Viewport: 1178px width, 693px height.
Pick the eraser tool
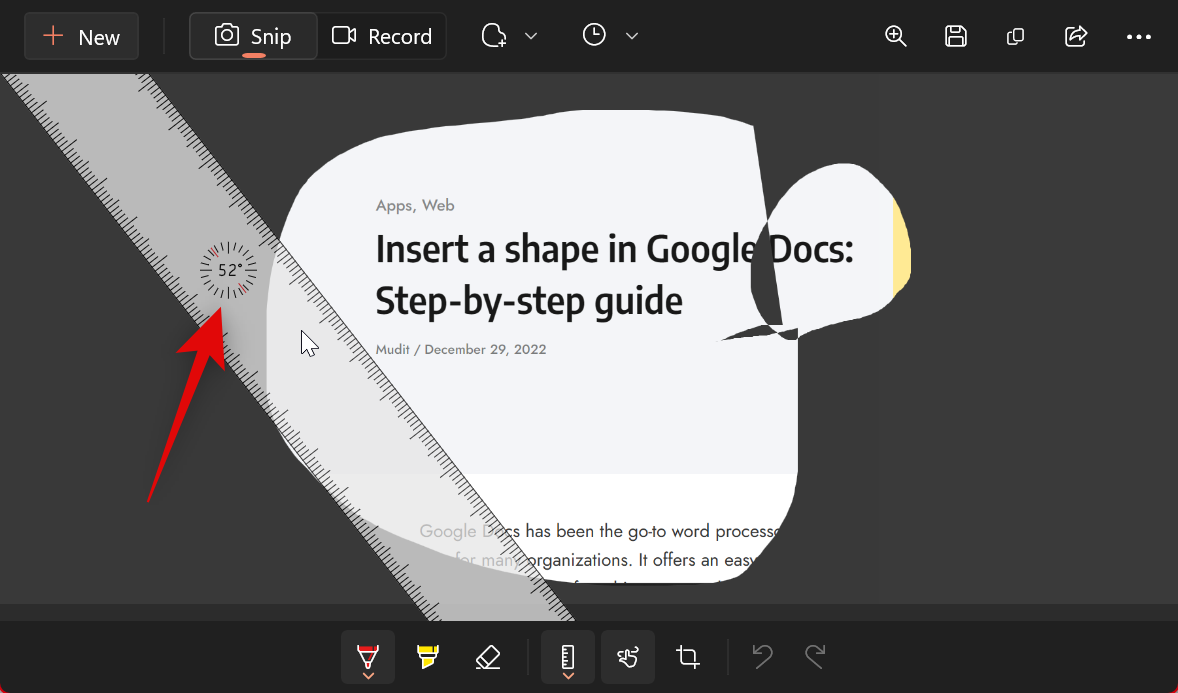(x=487, y=657)
